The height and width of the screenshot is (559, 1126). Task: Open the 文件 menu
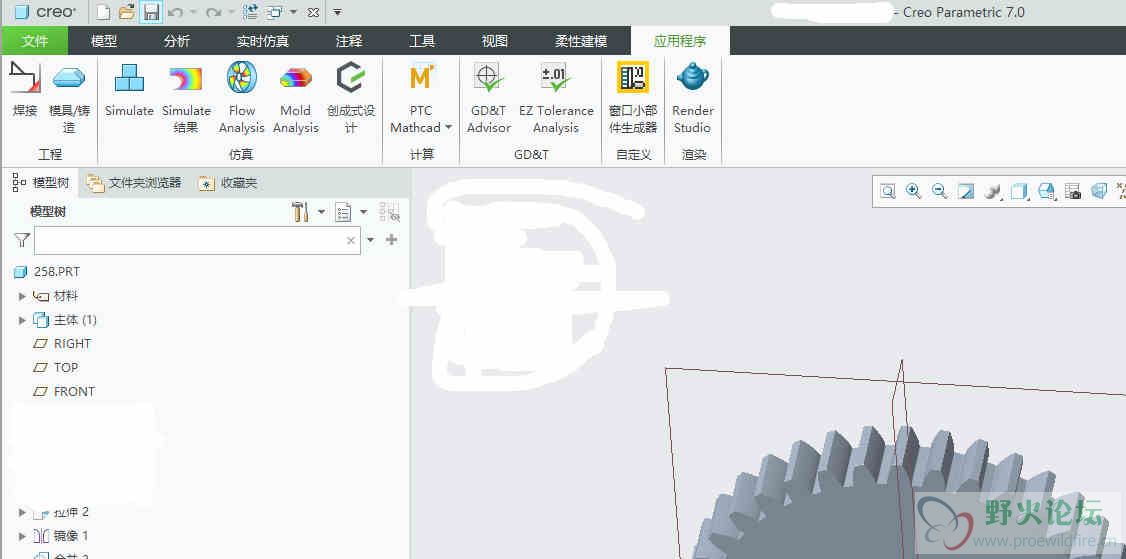pos(34,41)
